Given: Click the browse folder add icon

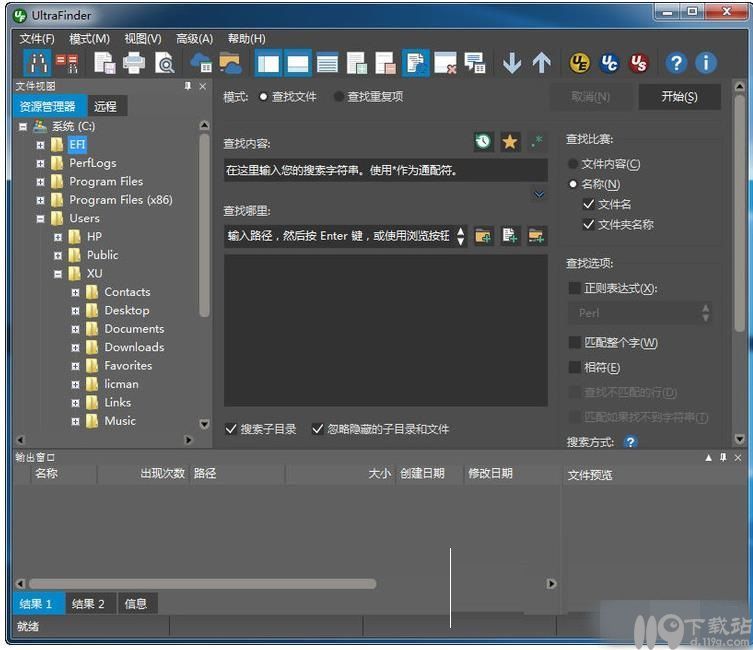Looking at the screenshot, I should coord(483,236).
